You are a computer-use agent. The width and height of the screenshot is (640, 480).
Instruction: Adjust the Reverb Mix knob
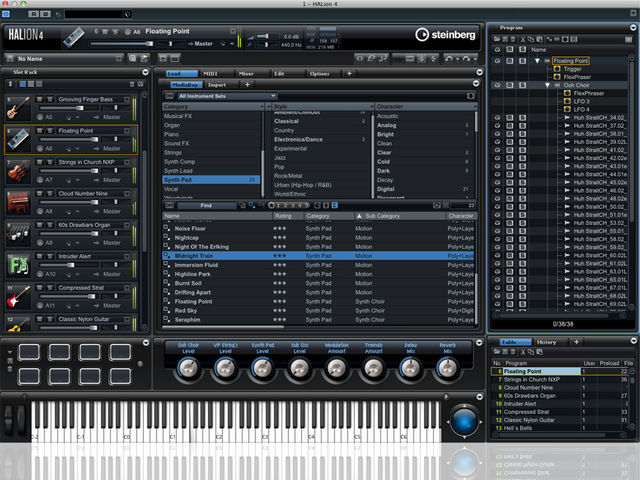[x=447, y=368]
